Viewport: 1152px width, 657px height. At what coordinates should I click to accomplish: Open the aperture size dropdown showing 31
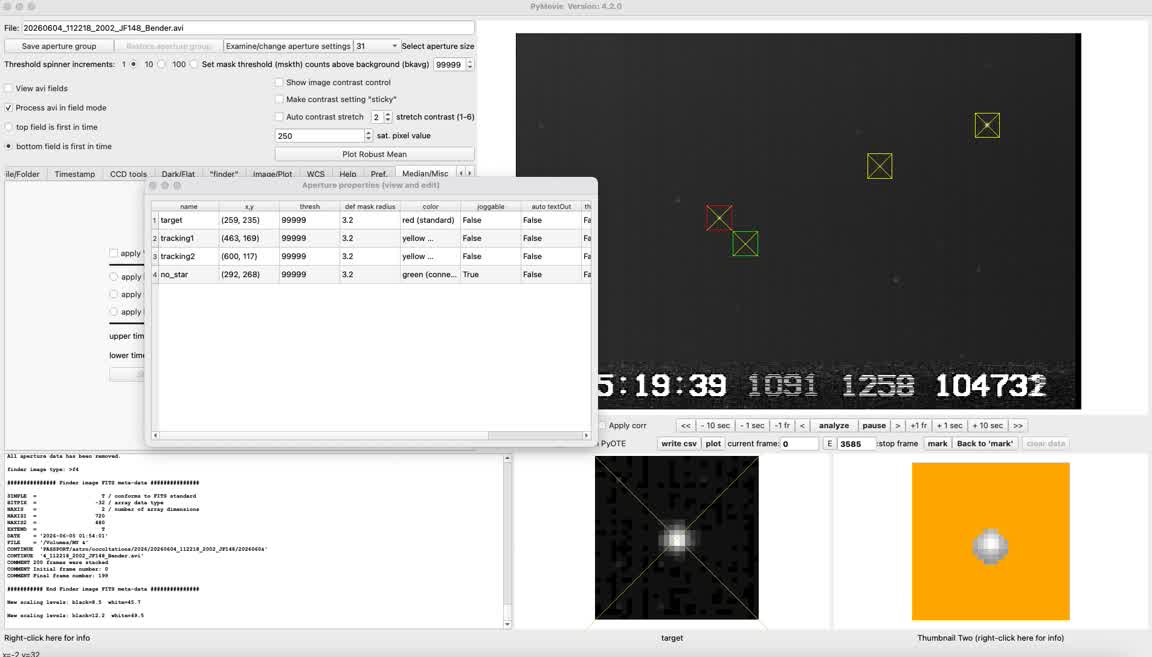[377, 46]
